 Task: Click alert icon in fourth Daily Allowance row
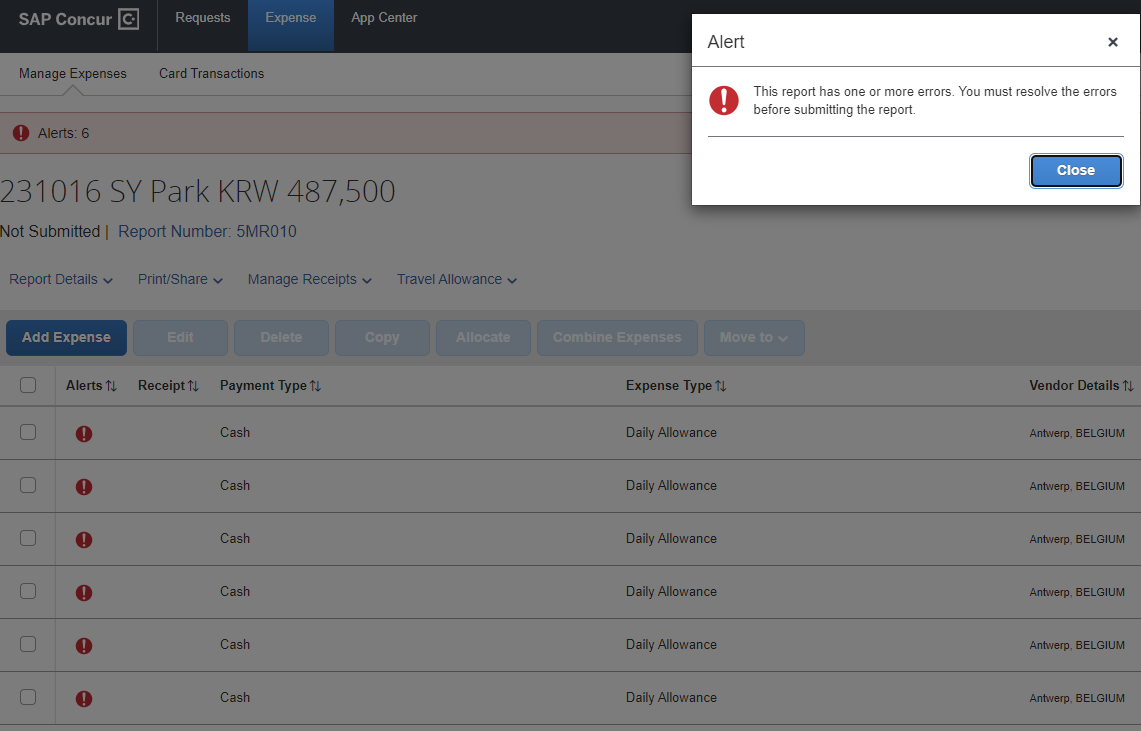(x=84, y=593)
